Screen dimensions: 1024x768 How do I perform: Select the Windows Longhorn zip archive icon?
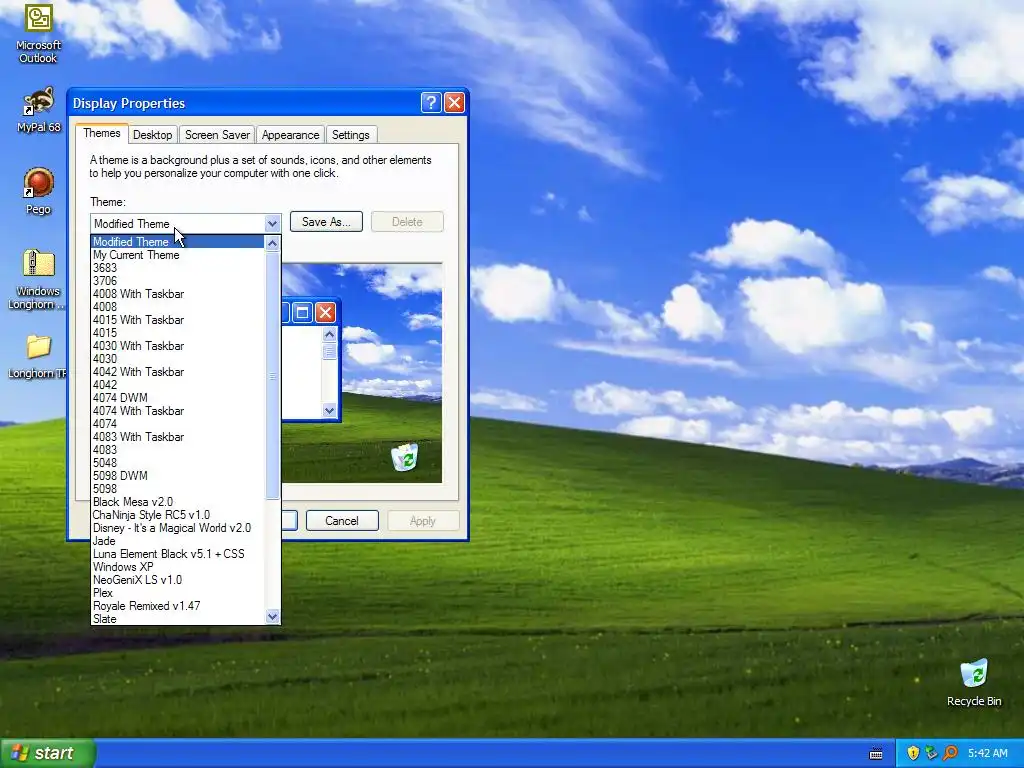point(38,280)
